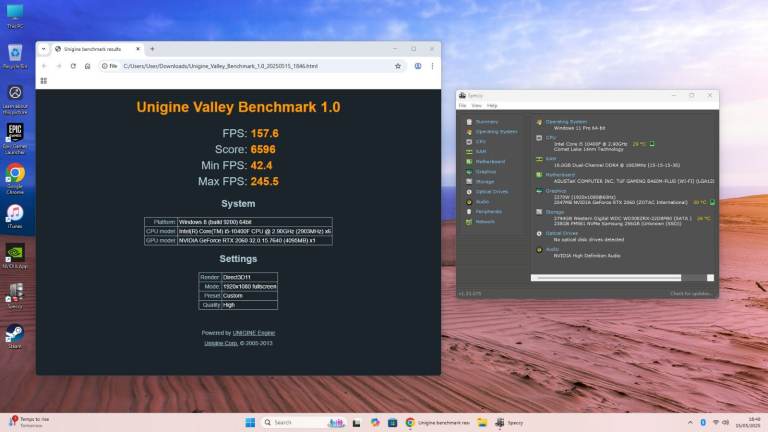Open the Windows Start menu
This screenshot has height=432, width=768.
pyautogui.click(x=250, y=423)
